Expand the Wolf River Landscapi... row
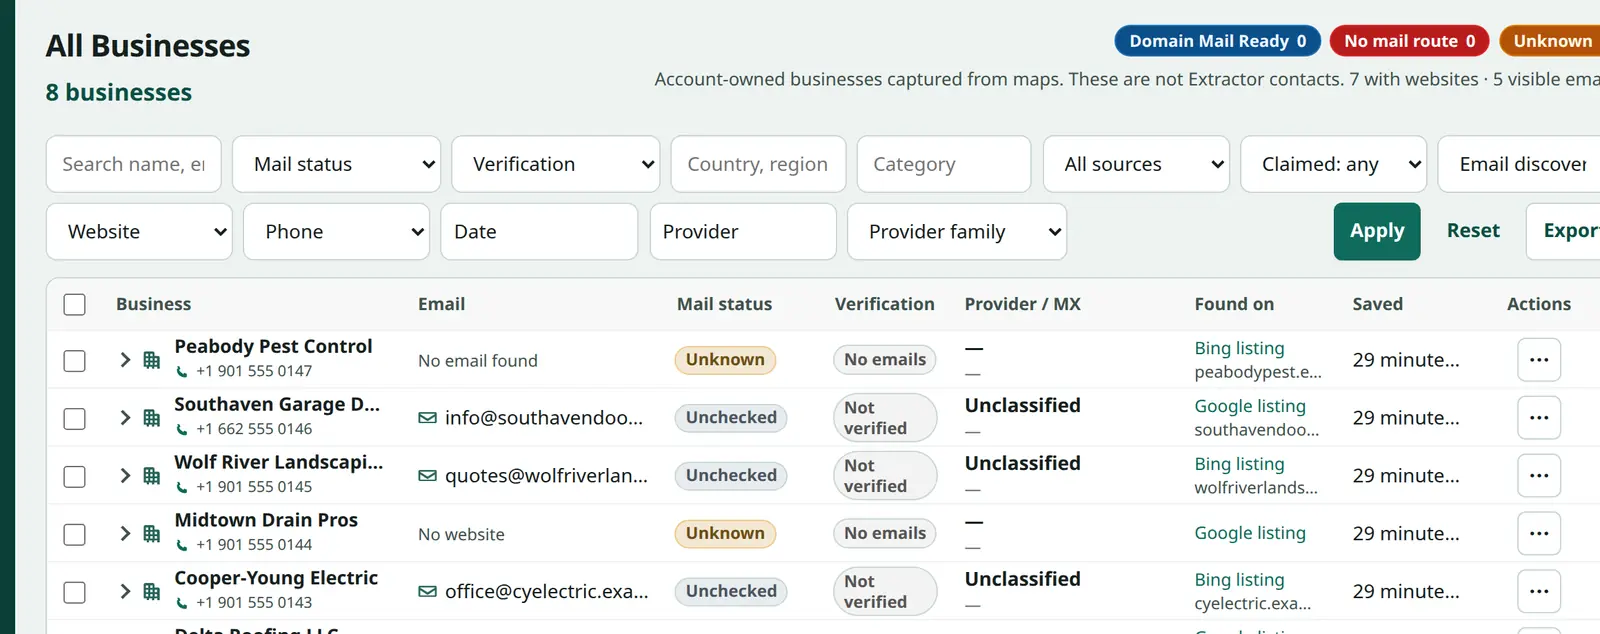Image resolution: width=1600 pixels, height=634 pixels. point(125,476)
